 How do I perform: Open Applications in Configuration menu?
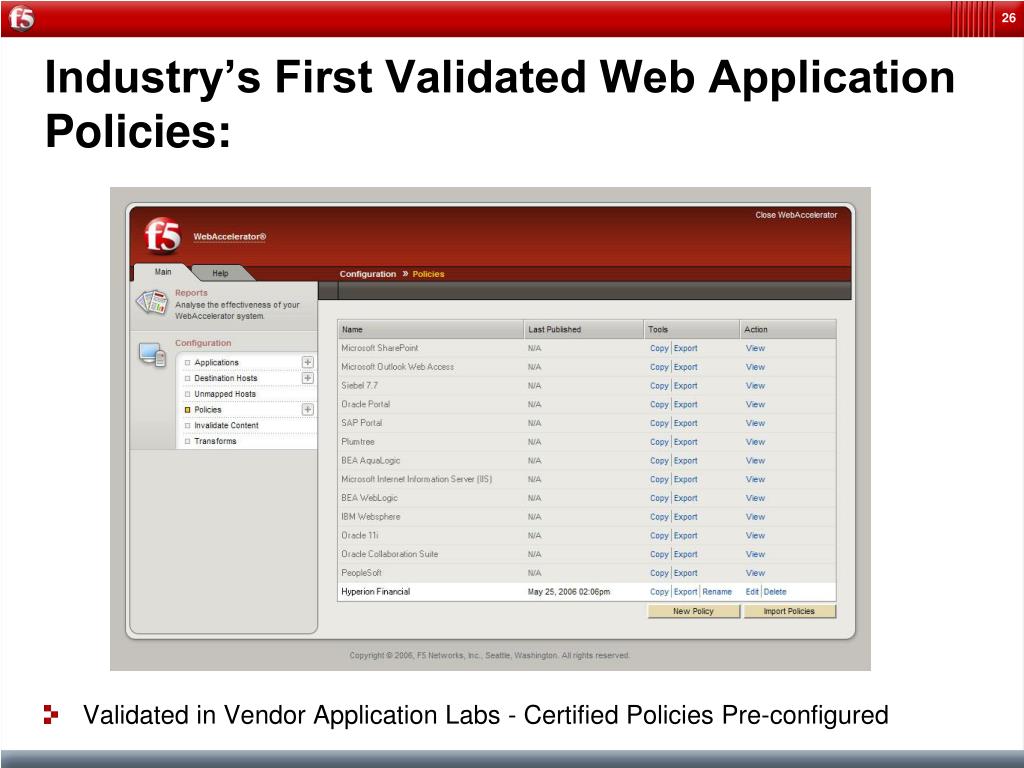tap(216, 362)
